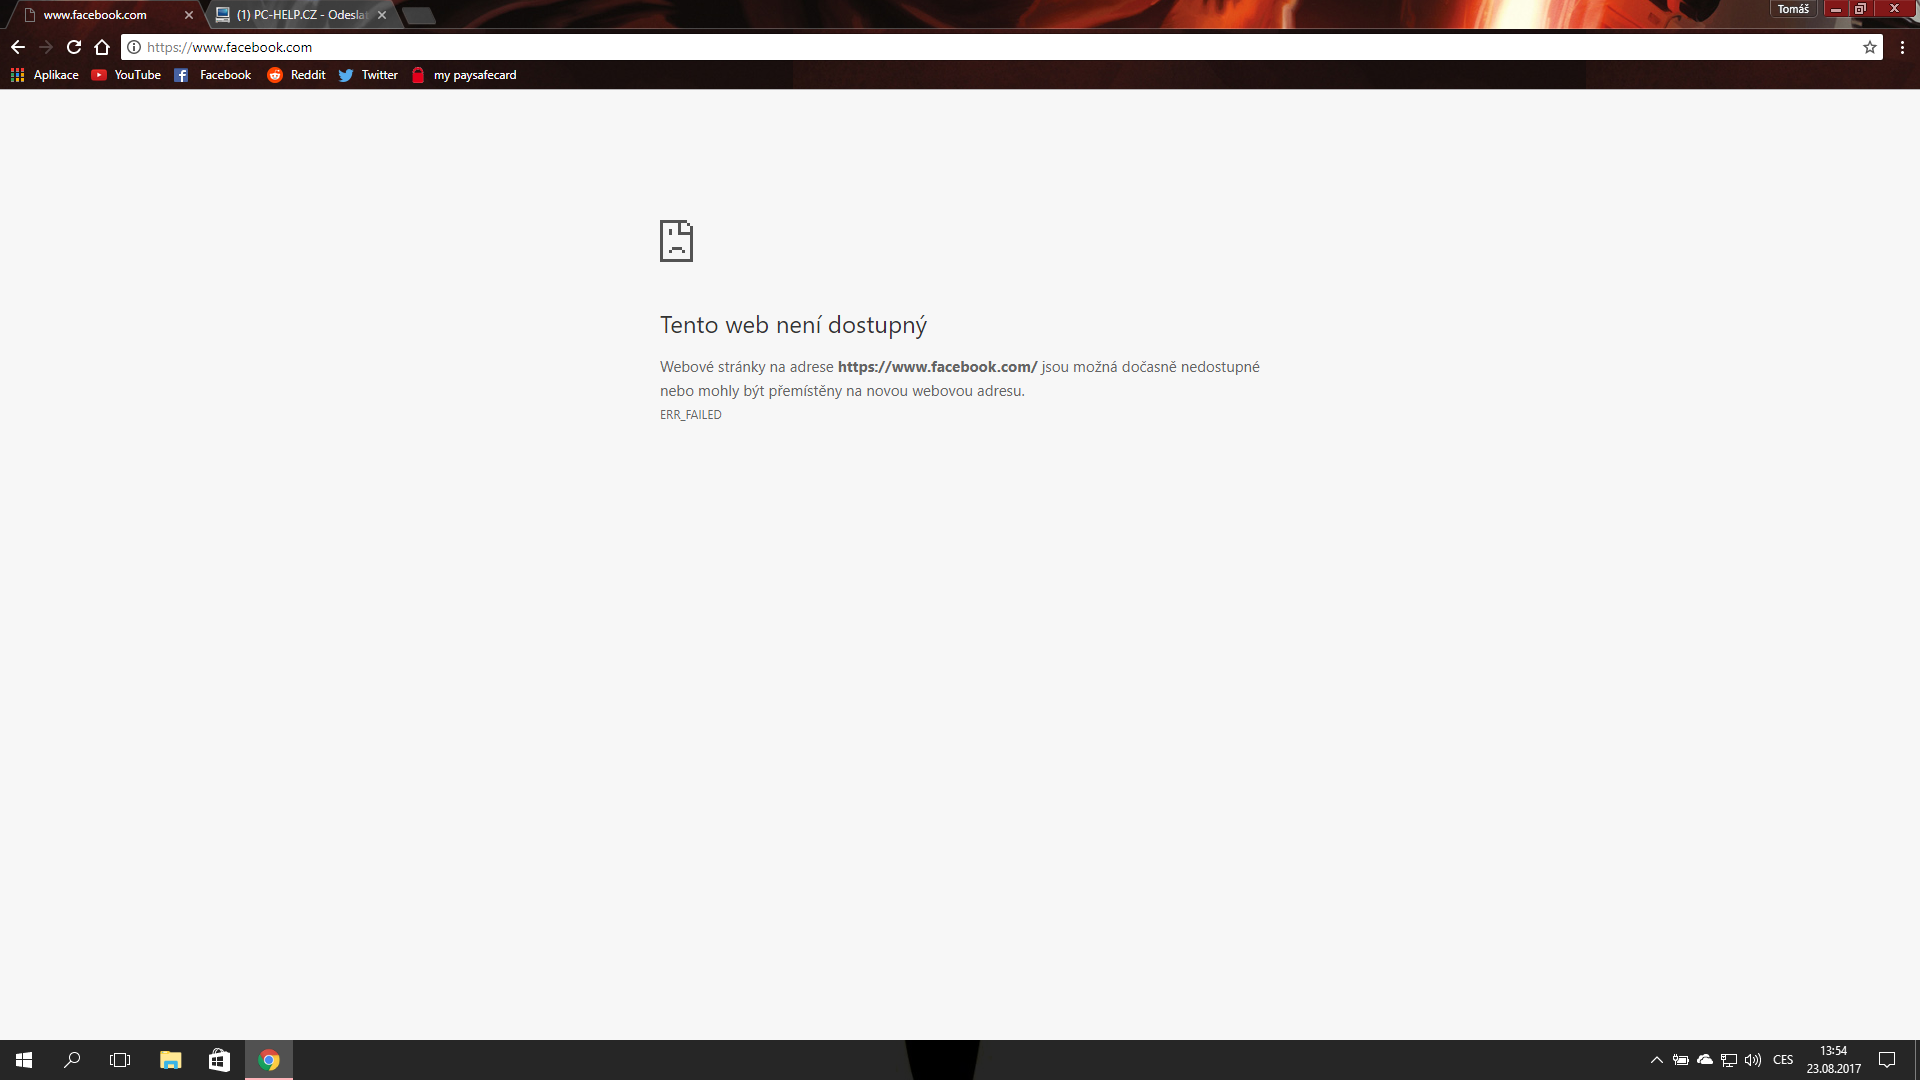Reload the failed Facebook page
The image size is (1920, 1080).
[x=74, y=47]
